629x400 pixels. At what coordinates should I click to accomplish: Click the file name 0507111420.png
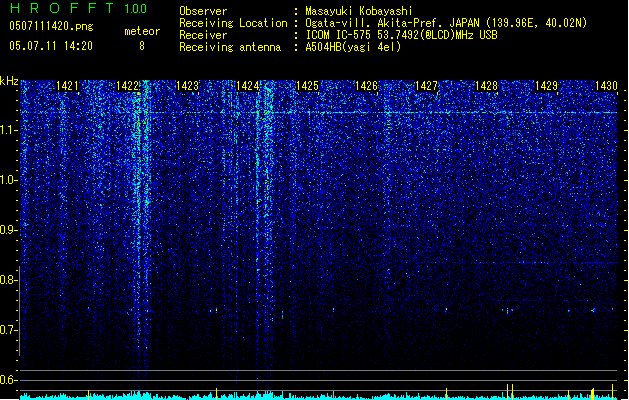(51, 27)
